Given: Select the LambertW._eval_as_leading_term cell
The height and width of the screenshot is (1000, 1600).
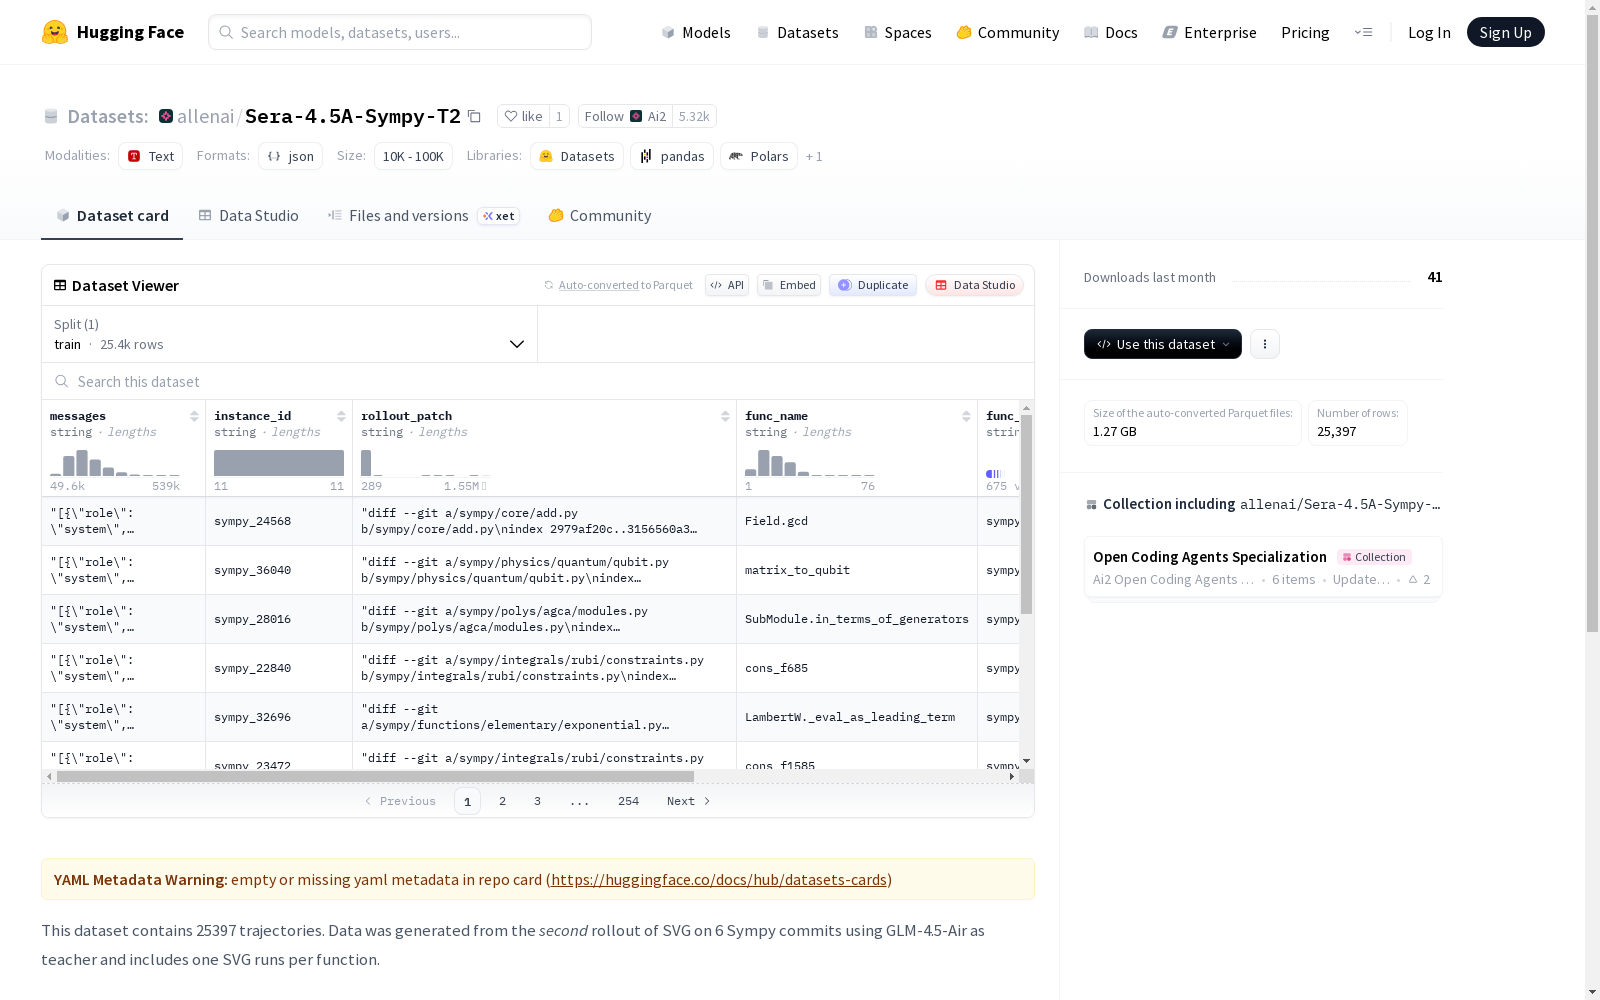Looking at the screenshot, I should (857, 717).
